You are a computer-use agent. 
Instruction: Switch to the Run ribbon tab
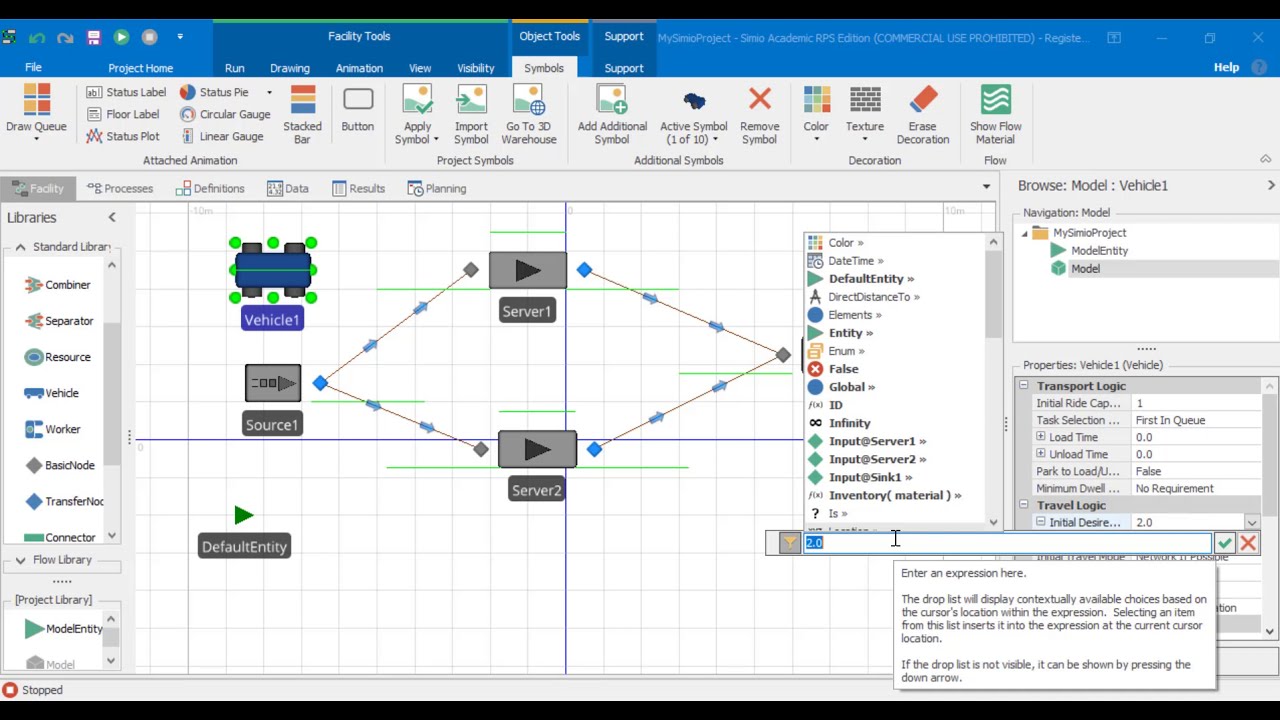(234, 68)
